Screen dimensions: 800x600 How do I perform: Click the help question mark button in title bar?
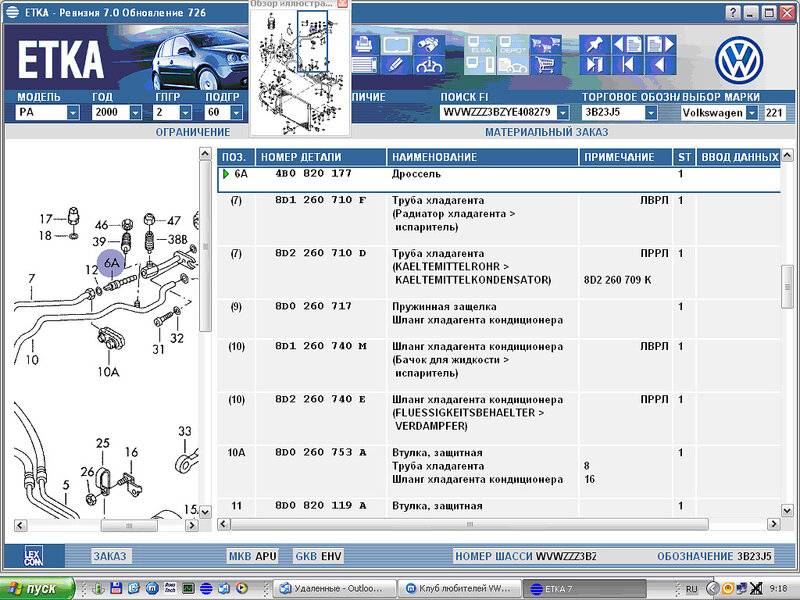coord(733,13)
